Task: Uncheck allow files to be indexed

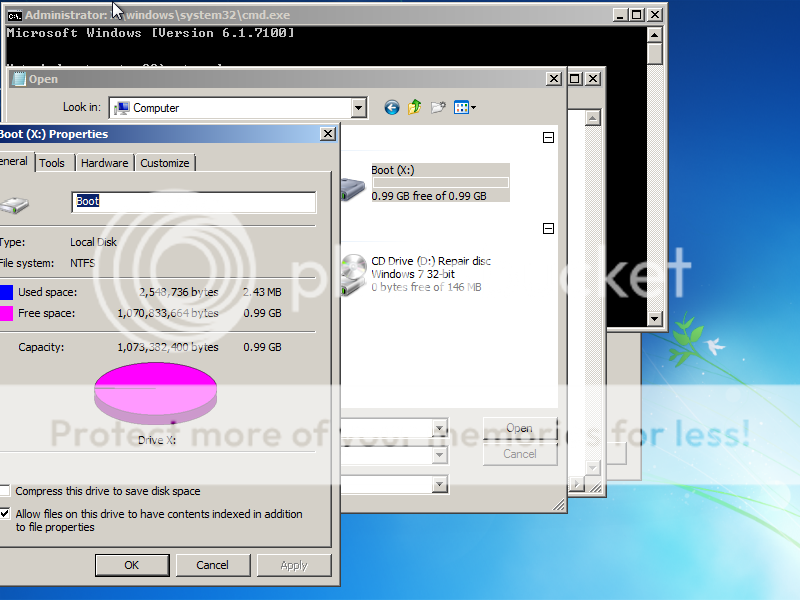Action: click(6, 514)
